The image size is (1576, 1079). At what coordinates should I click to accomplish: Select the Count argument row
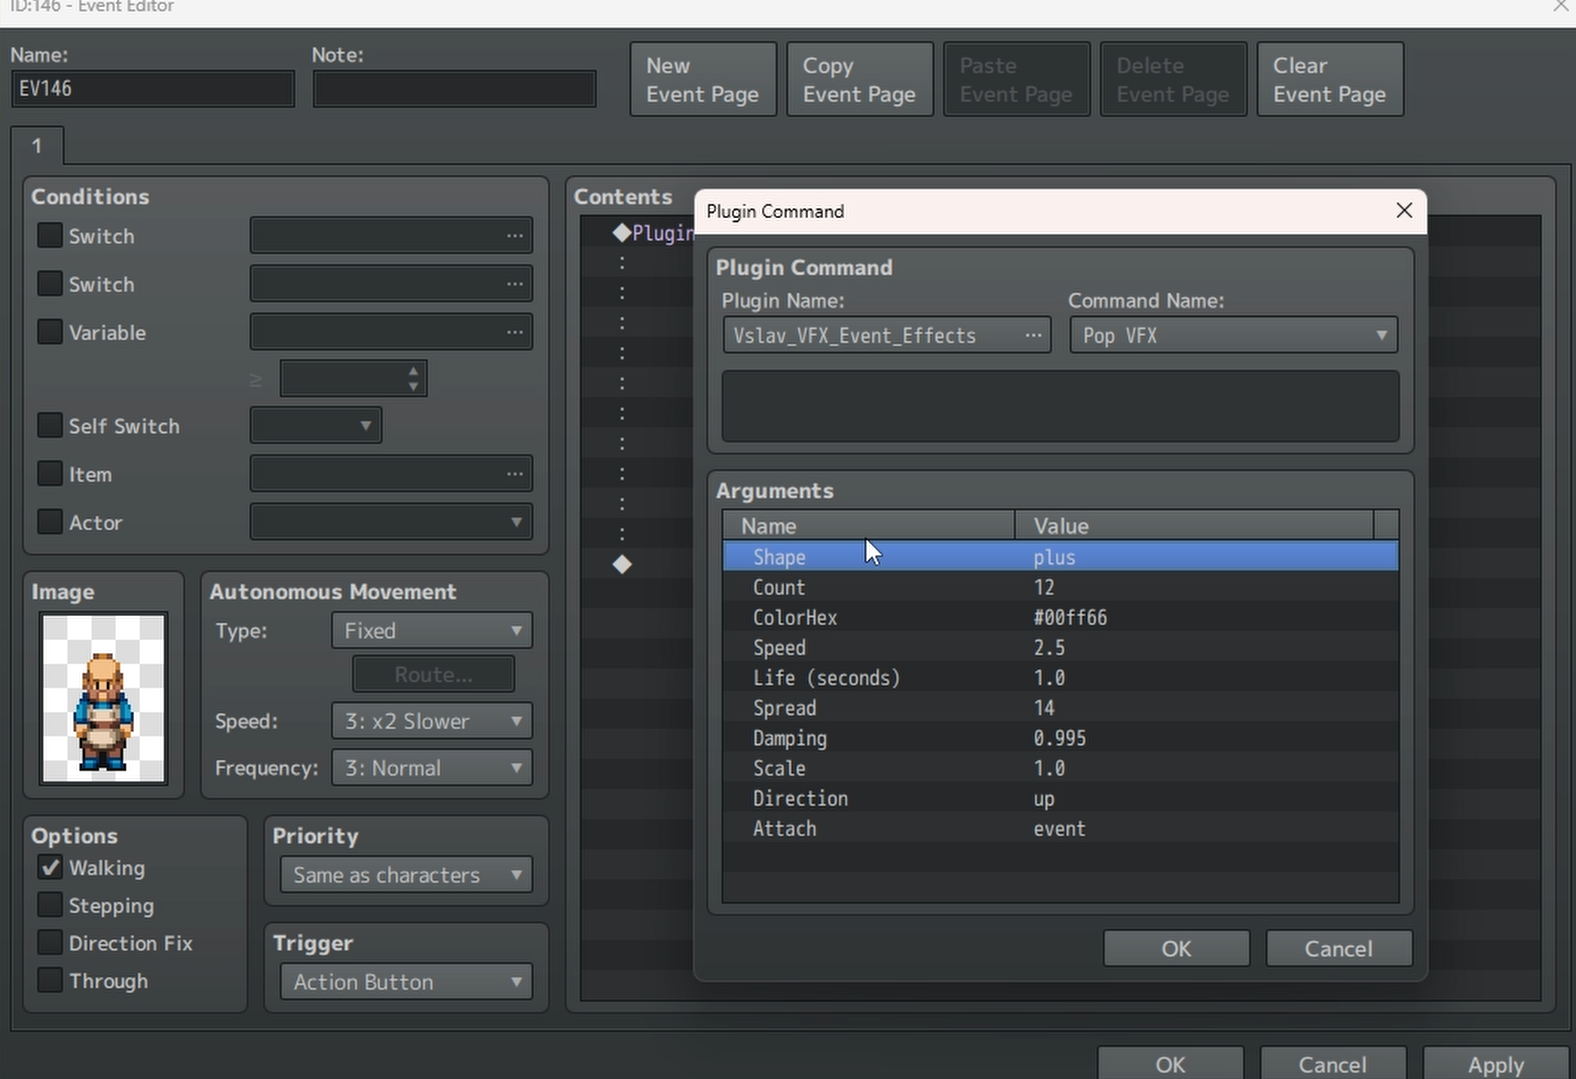click(x=1060, y=587)
